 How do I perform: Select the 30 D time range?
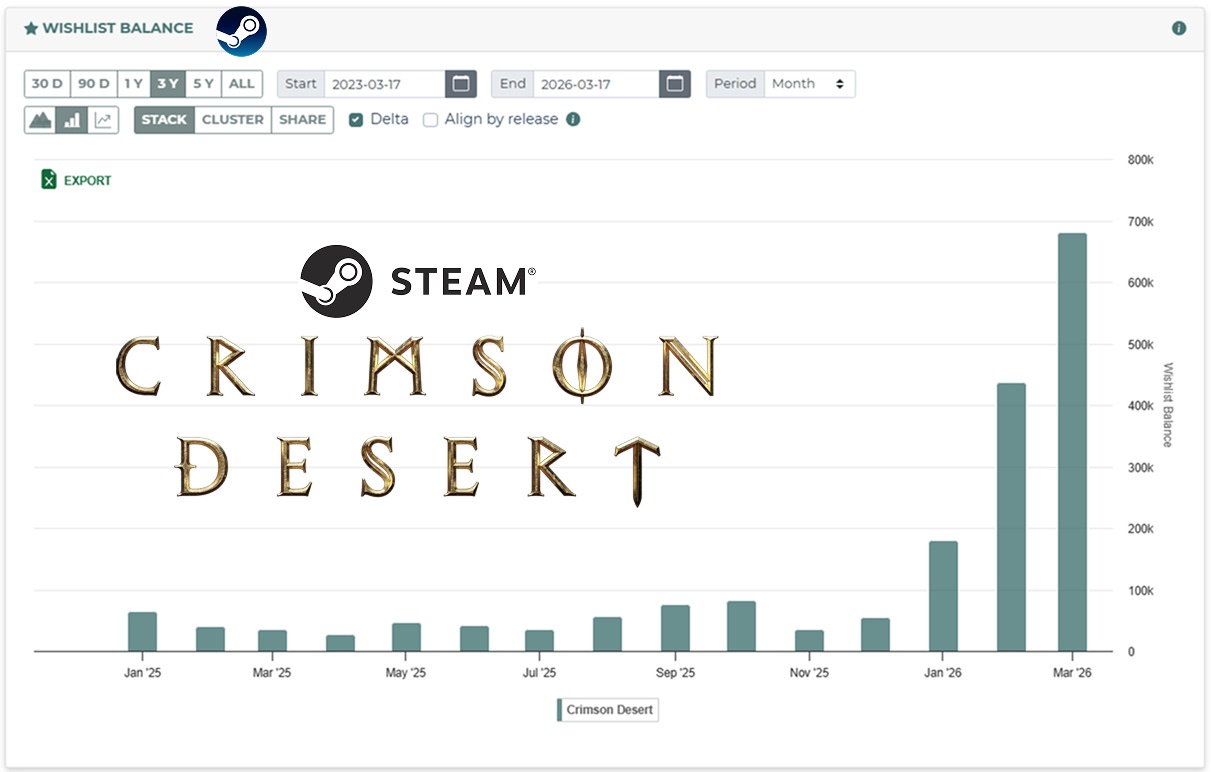tap(47, 84)
